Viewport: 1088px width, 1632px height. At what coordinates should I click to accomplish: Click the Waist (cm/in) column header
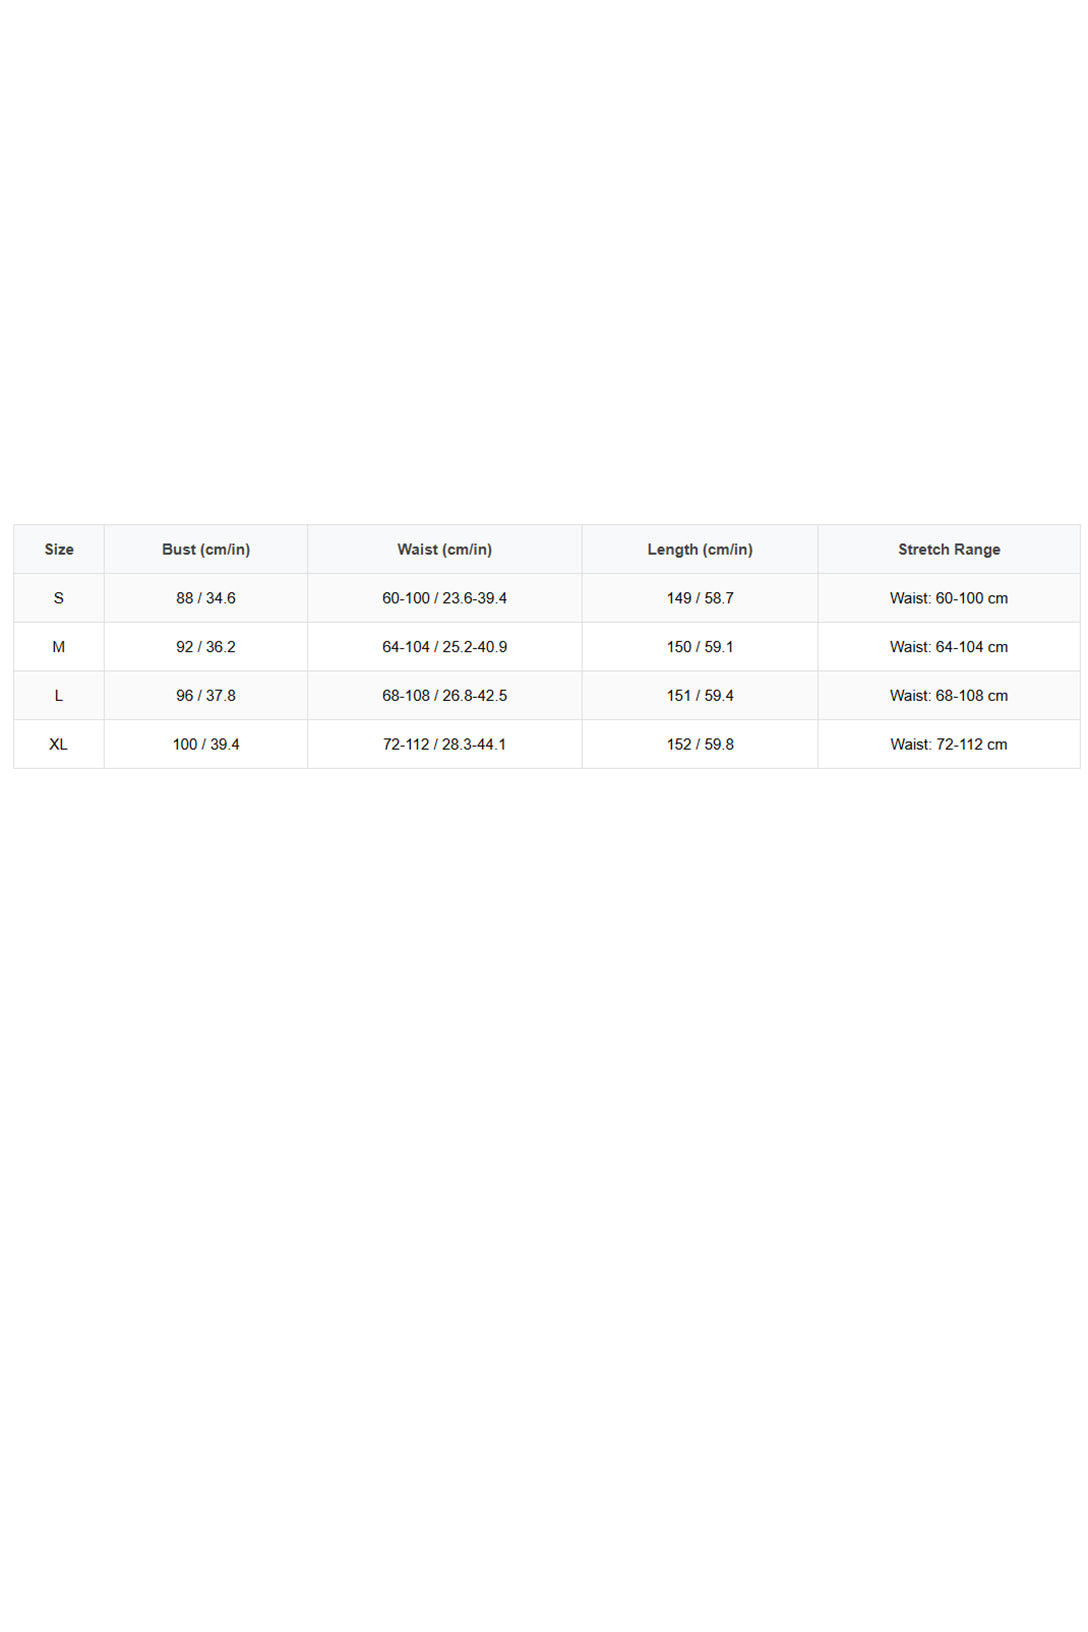pyautogui.click(x=445, y=549)
